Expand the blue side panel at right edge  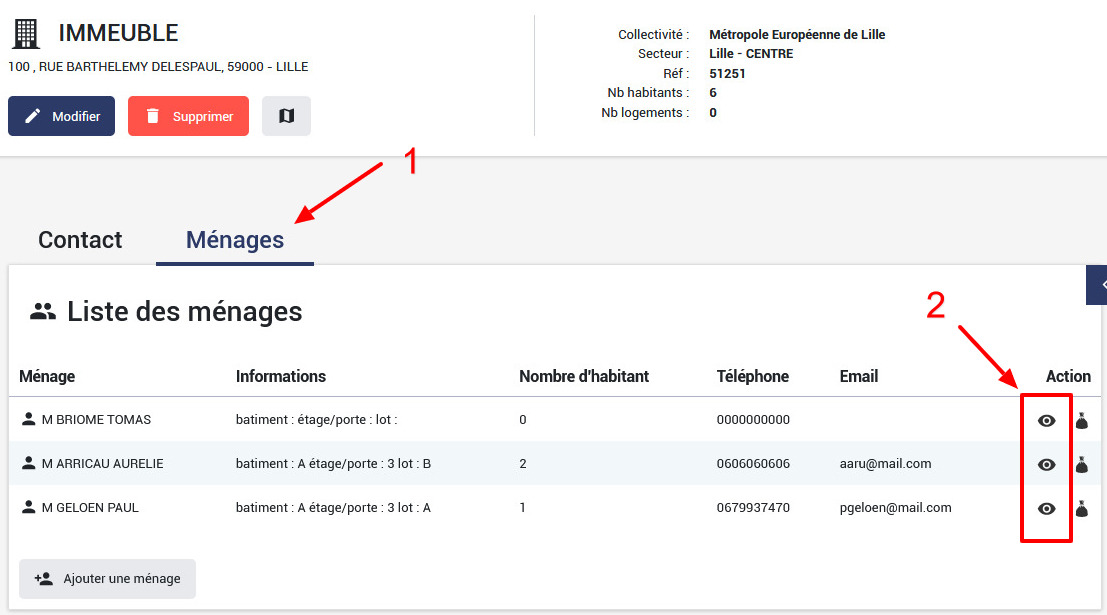pos(1098,285)
